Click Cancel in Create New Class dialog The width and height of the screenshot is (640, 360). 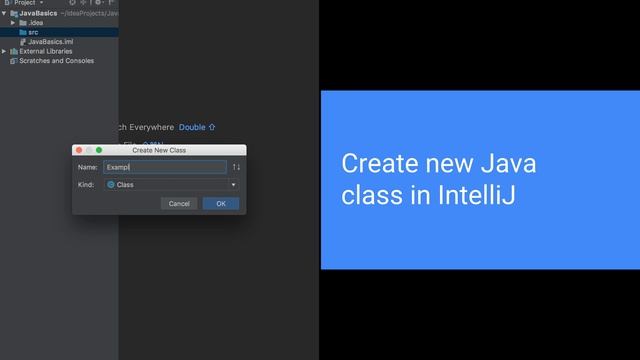pyautogui.click(x=179, y=204)
